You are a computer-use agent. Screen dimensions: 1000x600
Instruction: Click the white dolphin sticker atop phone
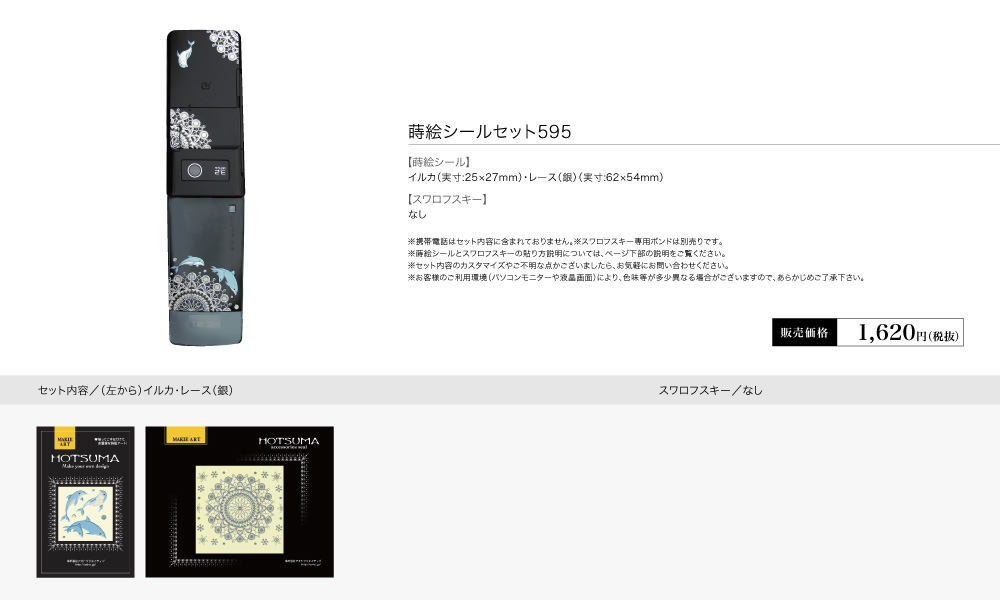pyautogui.click(x=186, y=53)
